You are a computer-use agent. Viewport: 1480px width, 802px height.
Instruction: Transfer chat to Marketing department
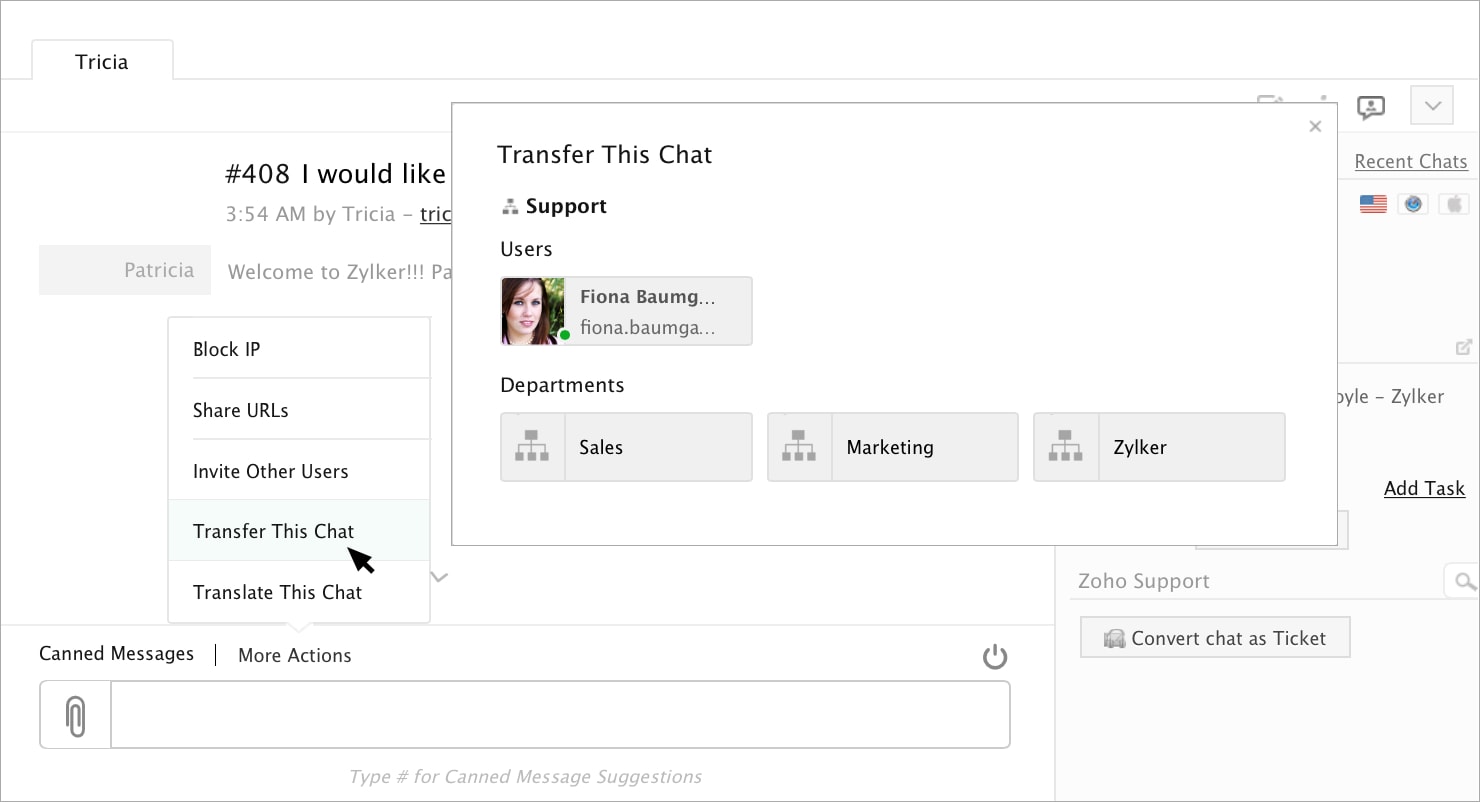pyautogui.click(x=892, y=447)
